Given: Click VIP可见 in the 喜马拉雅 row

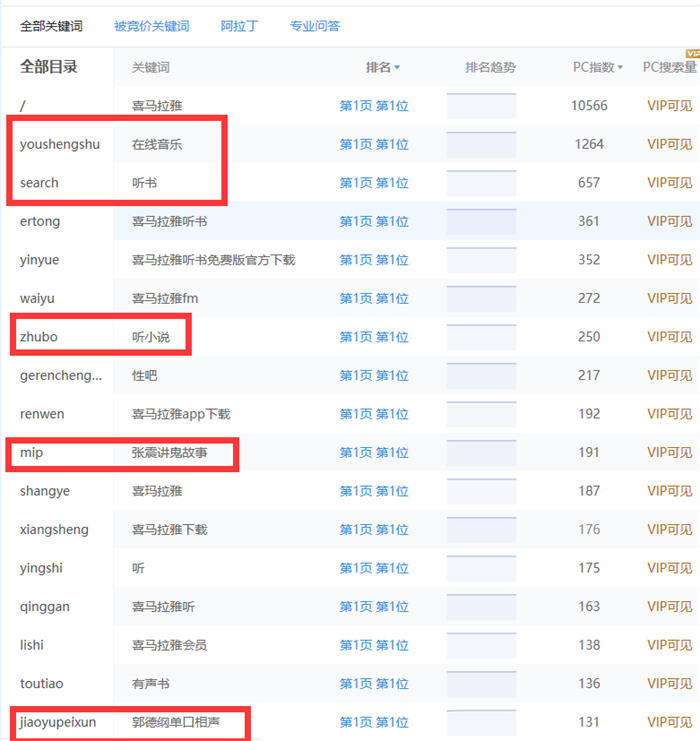Looking at the screenshot, I should coord(669,106).
